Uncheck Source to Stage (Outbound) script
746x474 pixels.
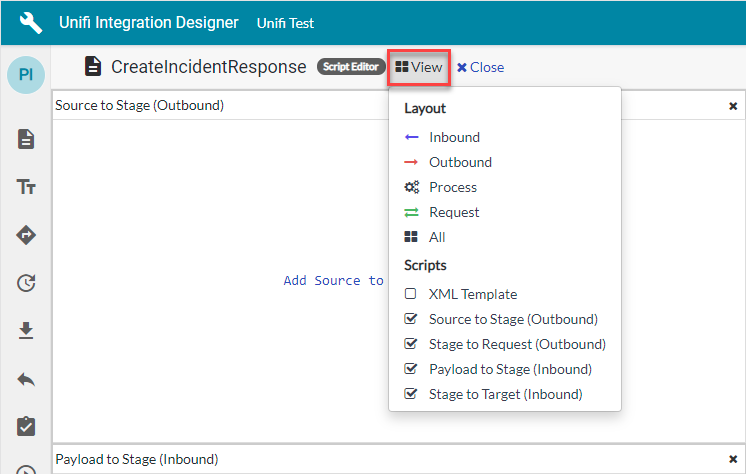pyautogui.click(x=410, y=320)
